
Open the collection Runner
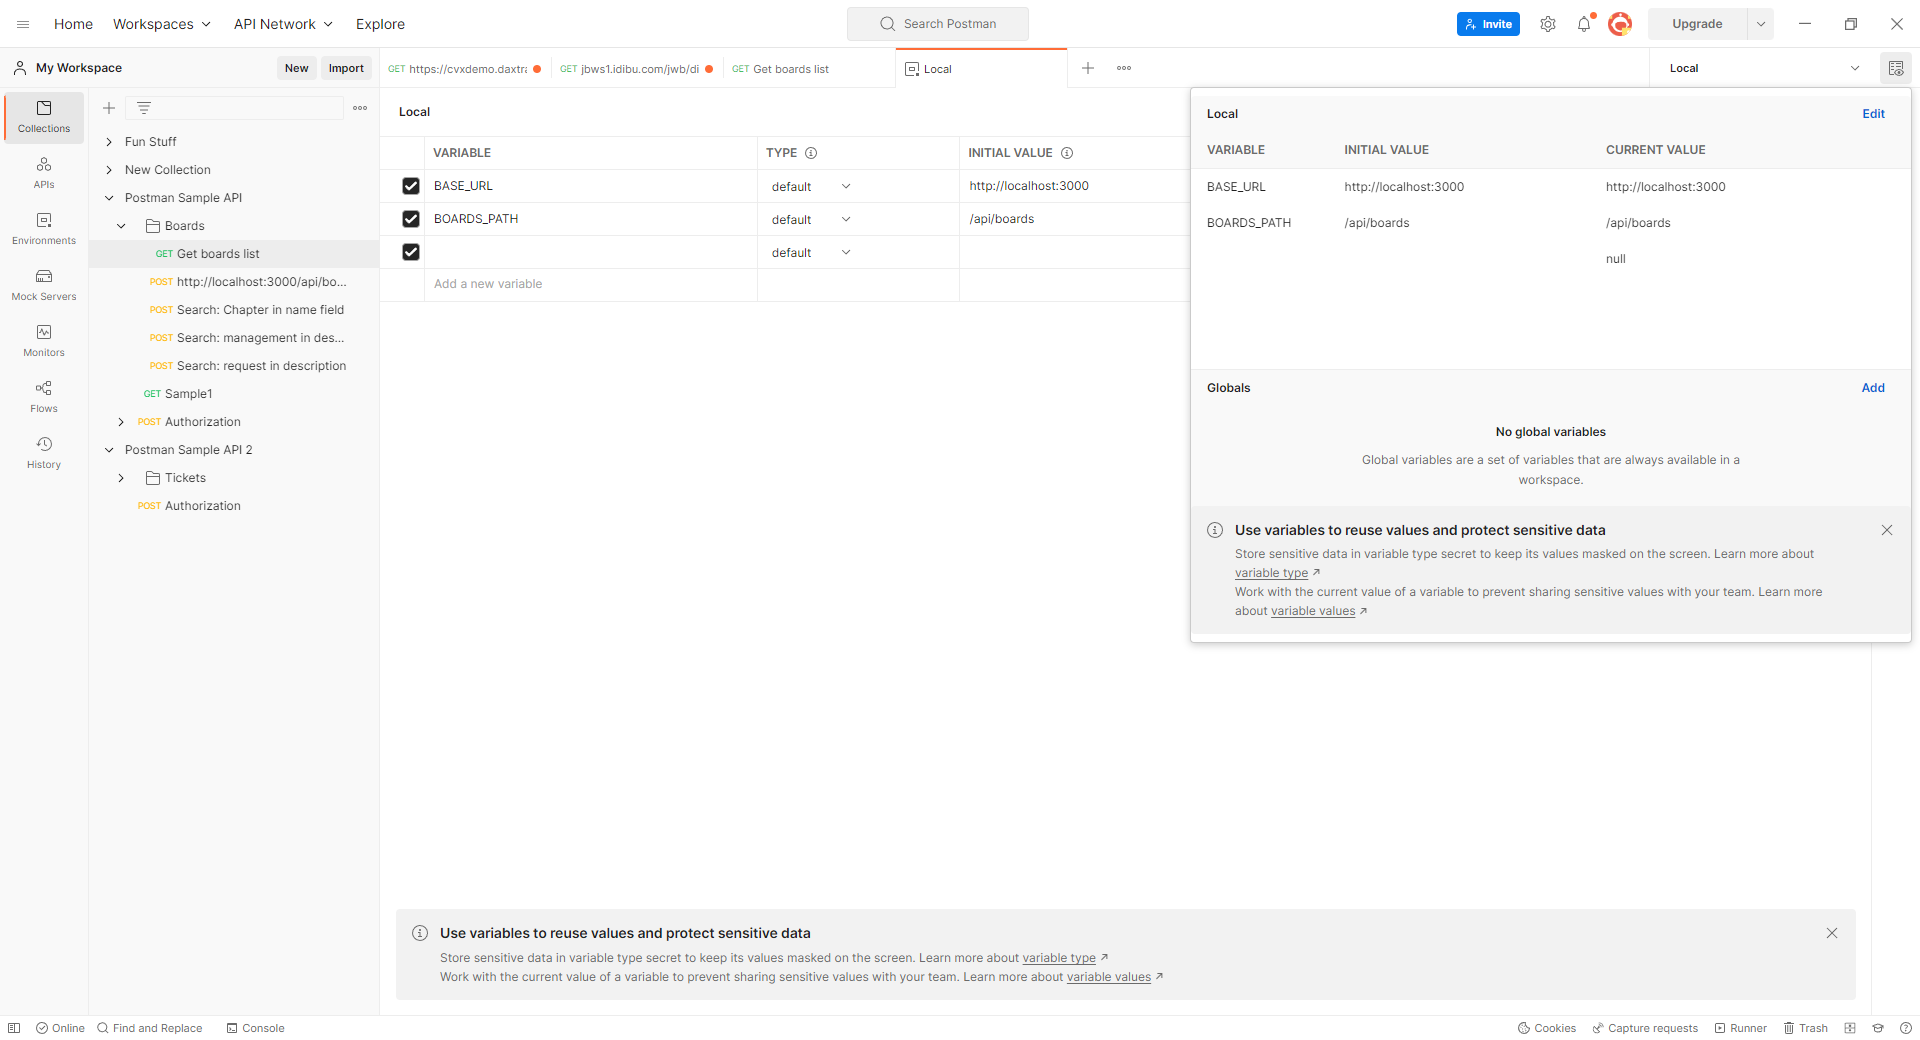pos(1740,1028)
